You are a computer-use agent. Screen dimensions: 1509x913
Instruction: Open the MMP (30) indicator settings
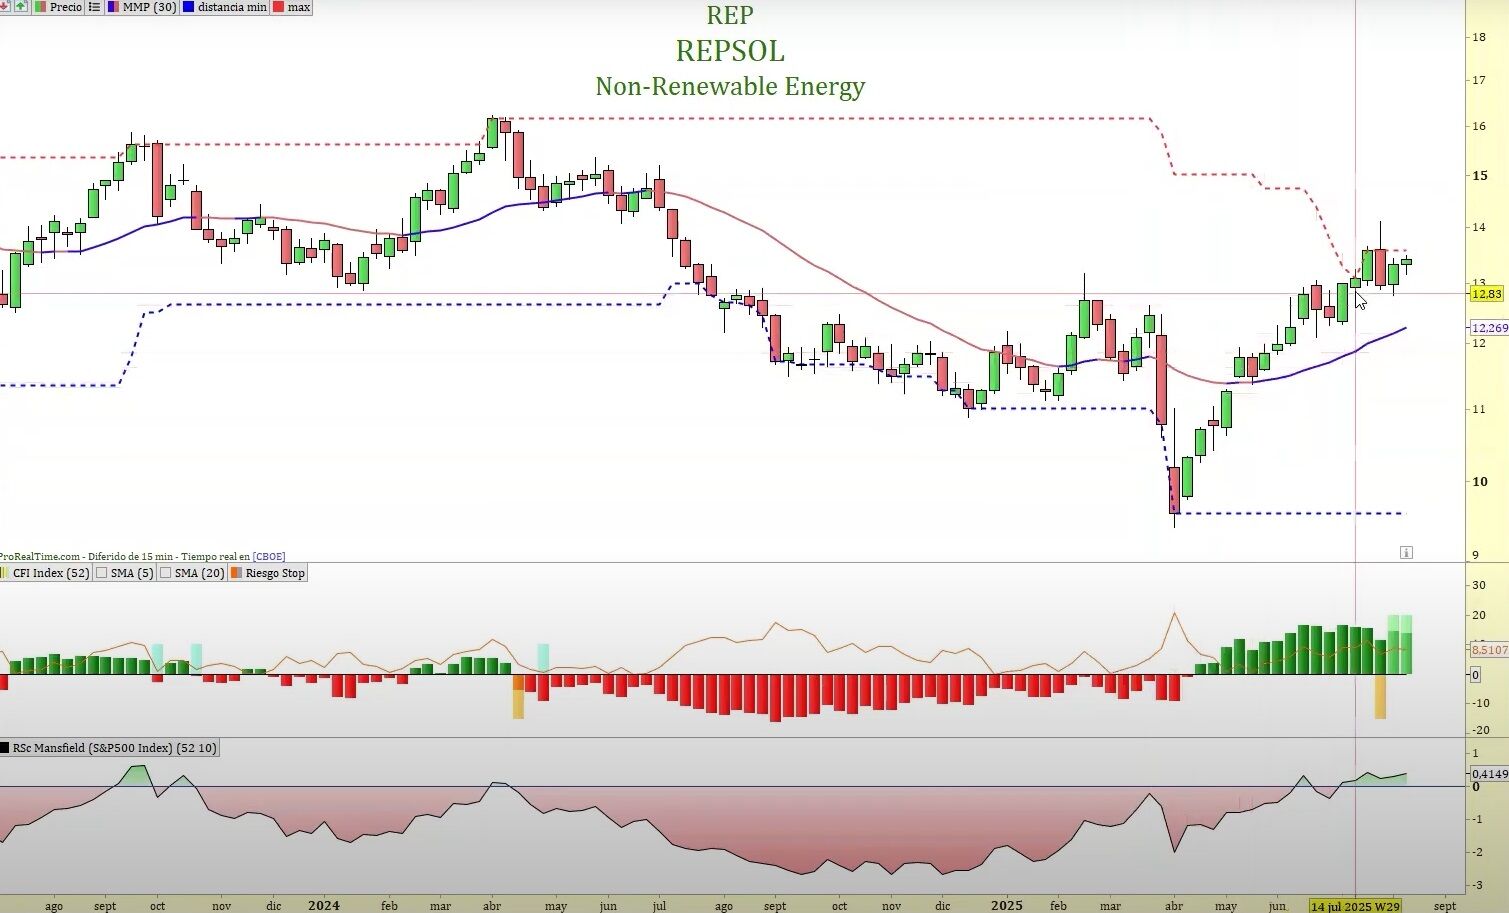click(142, 6)
